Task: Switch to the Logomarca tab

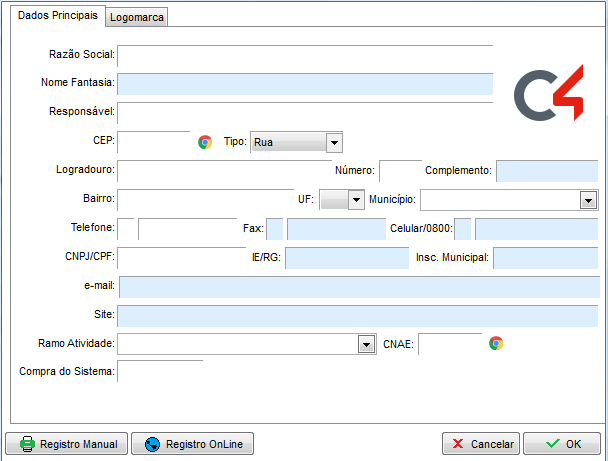Action: pyautogui.click(x=138, y=17)
